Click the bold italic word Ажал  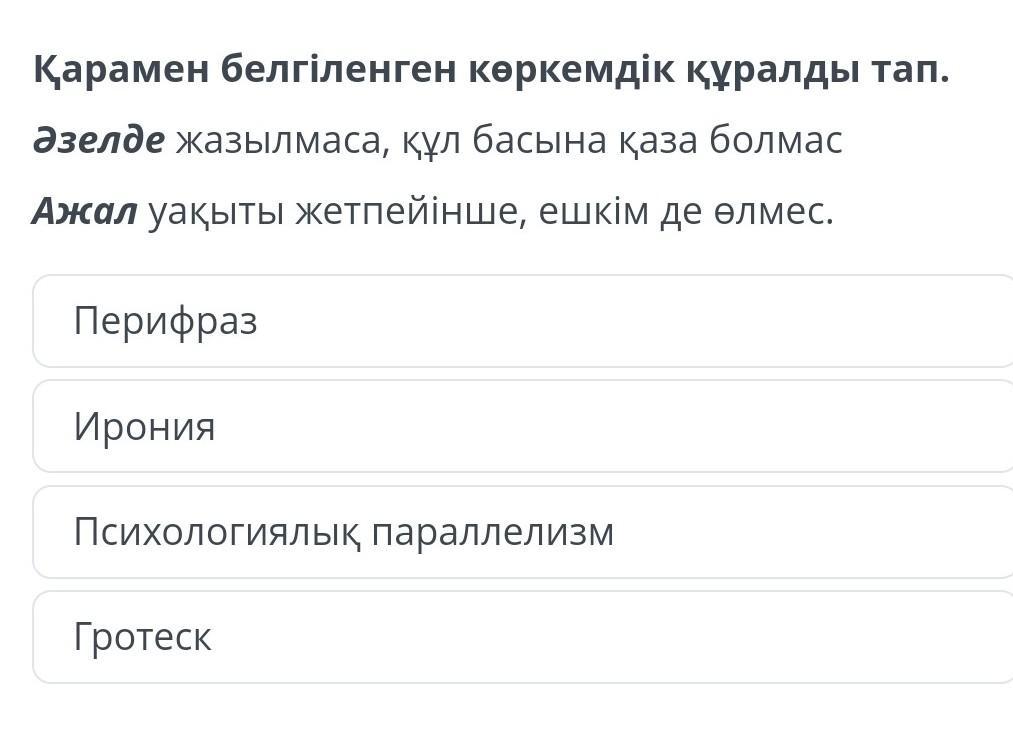click(x=85, y=211)
